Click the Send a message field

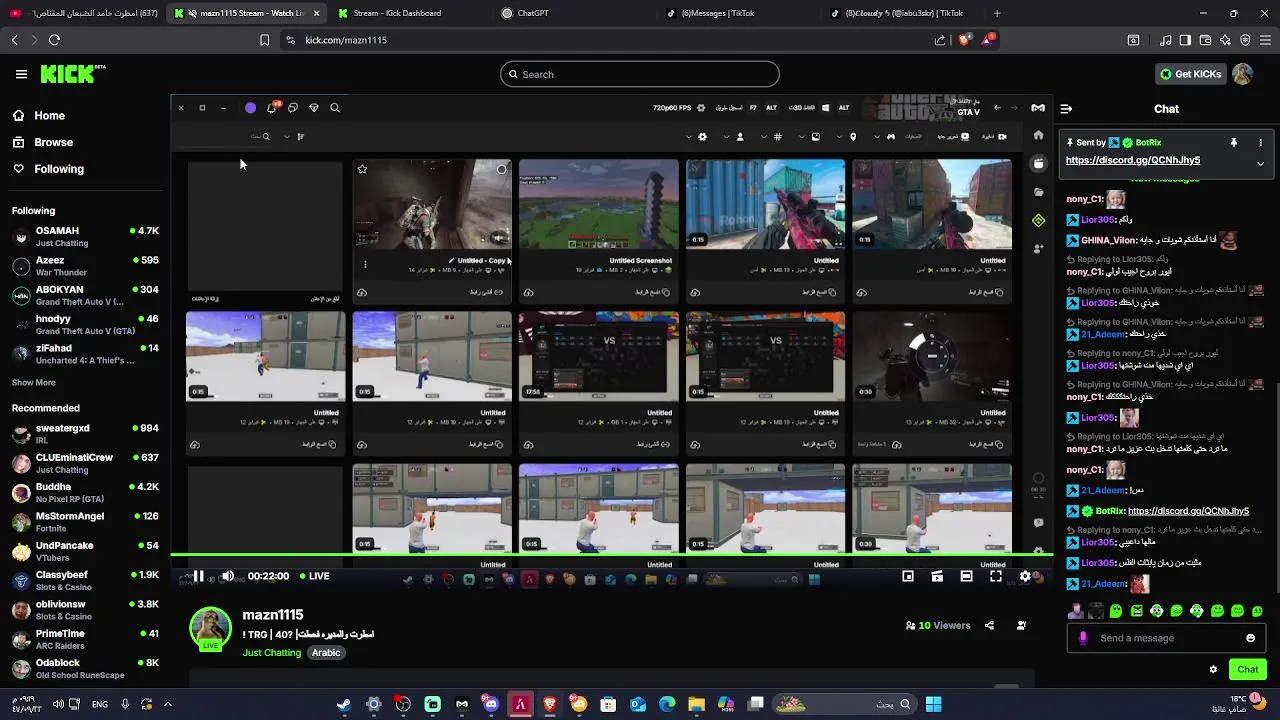pos(1166,638)
